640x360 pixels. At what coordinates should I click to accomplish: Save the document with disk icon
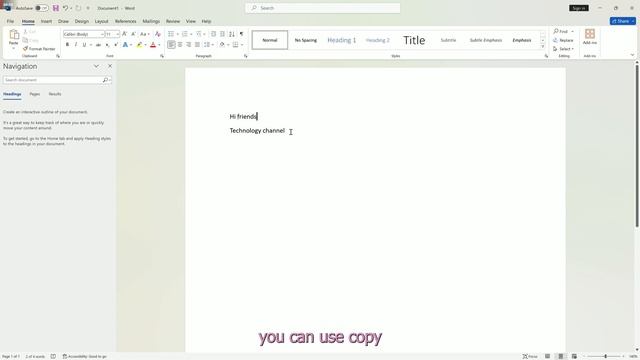pyautogui.click(x=56, y=8)
